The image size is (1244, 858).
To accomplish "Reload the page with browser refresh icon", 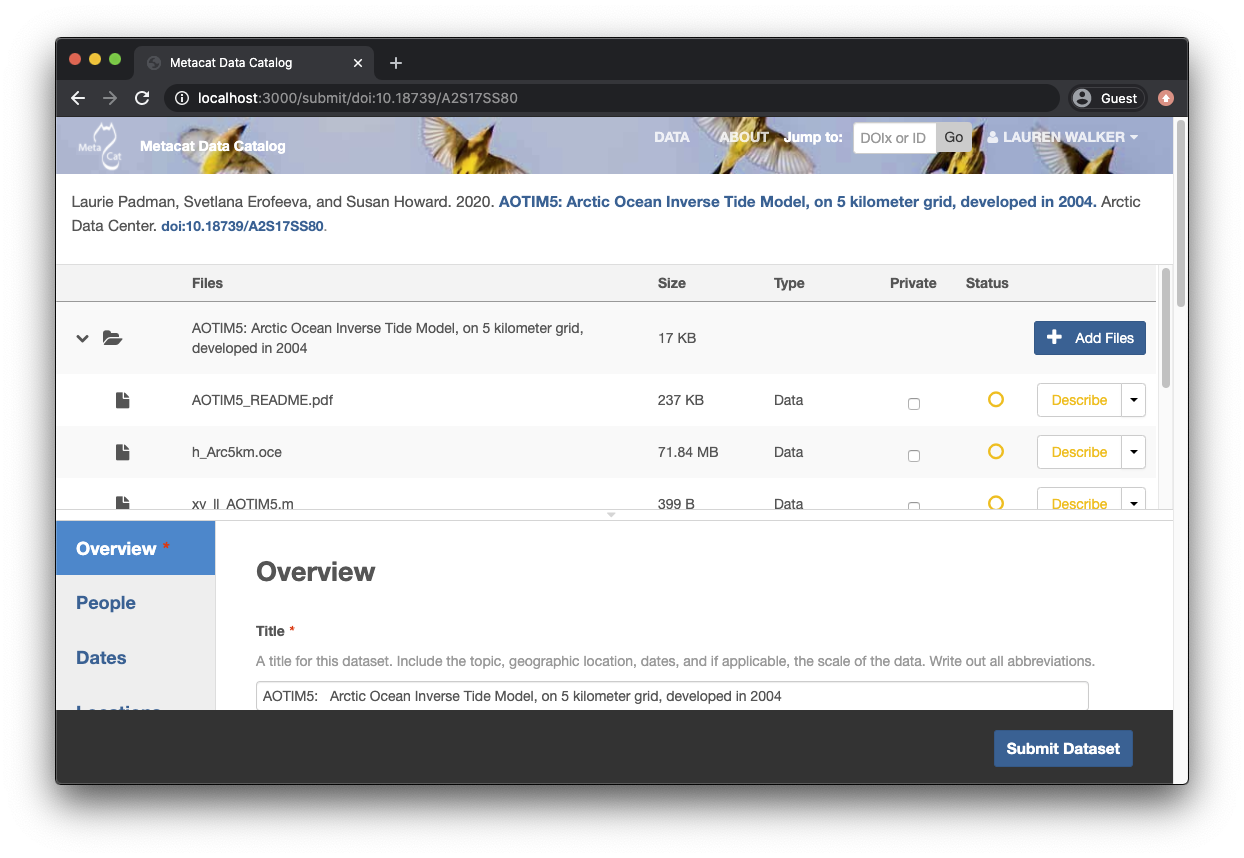I will point(142,98).
